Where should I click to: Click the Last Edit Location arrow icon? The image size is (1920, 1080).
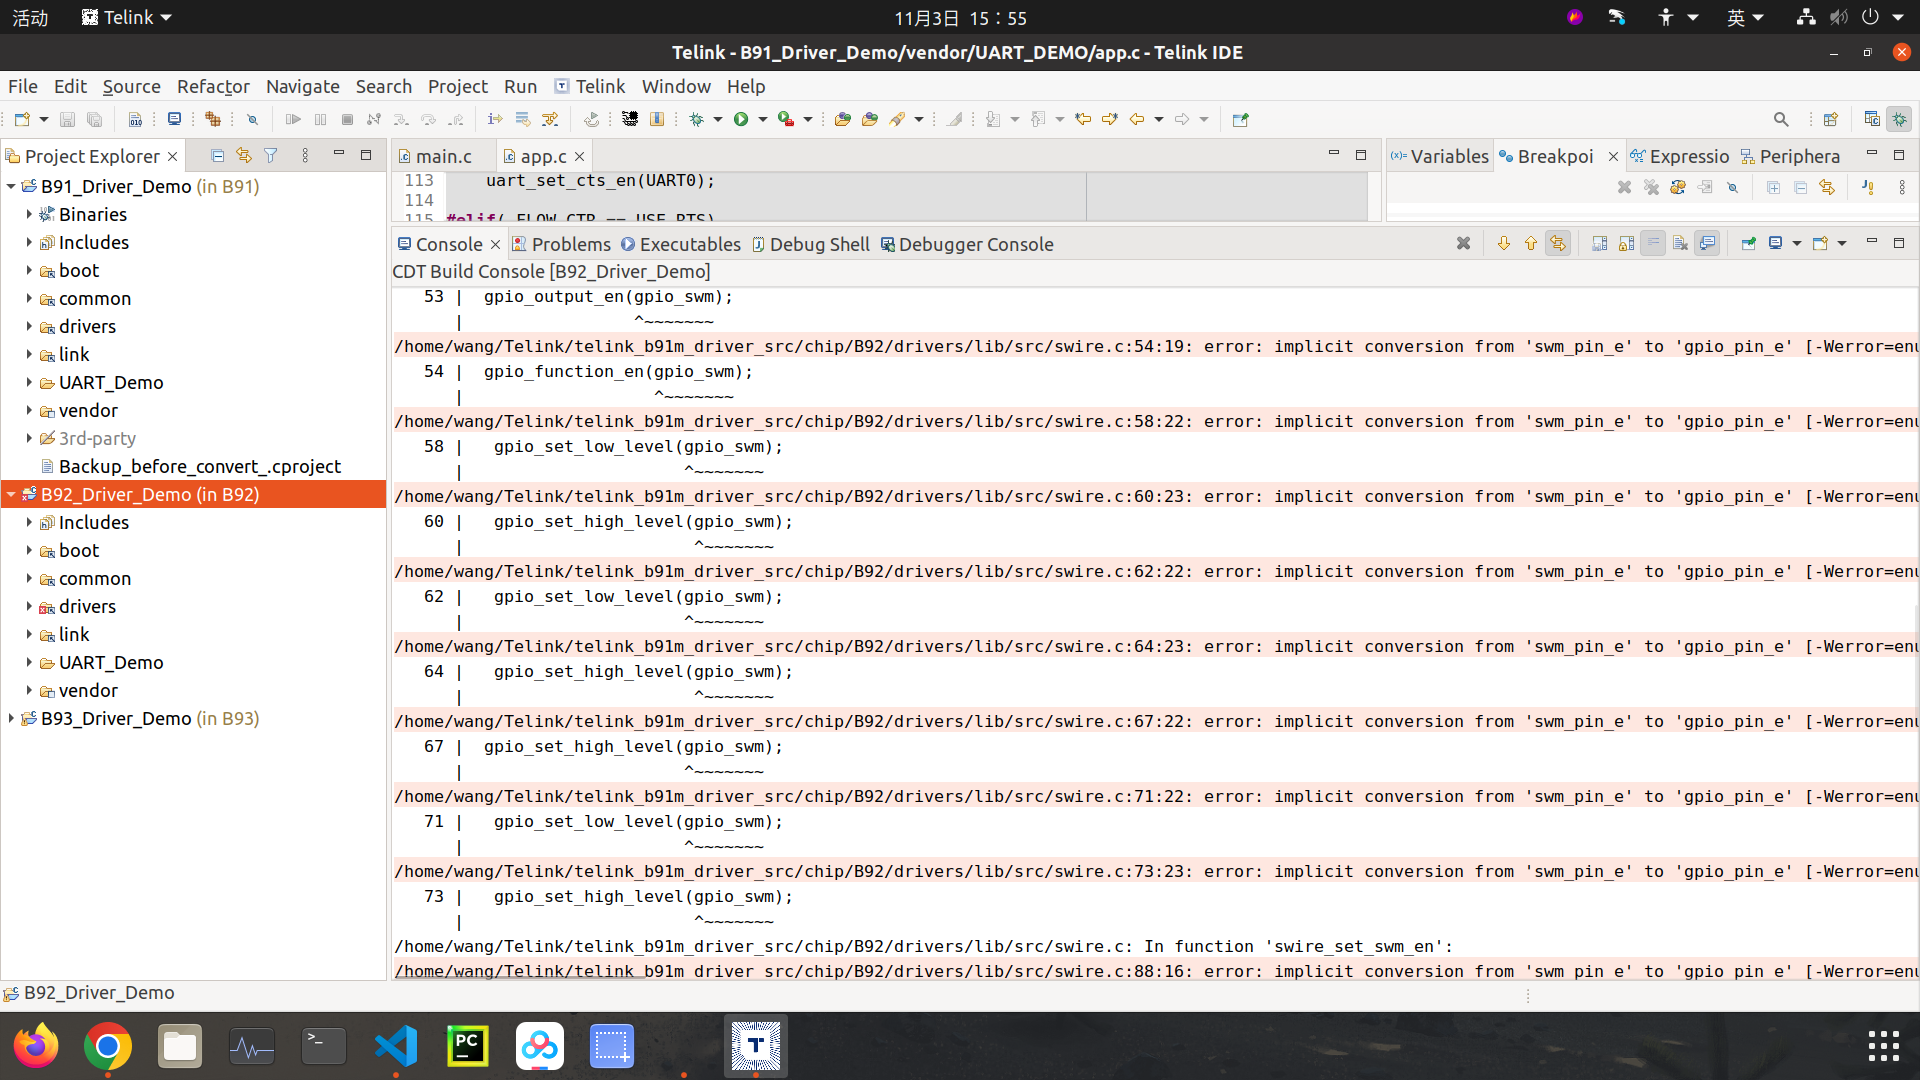point(1083,119)
